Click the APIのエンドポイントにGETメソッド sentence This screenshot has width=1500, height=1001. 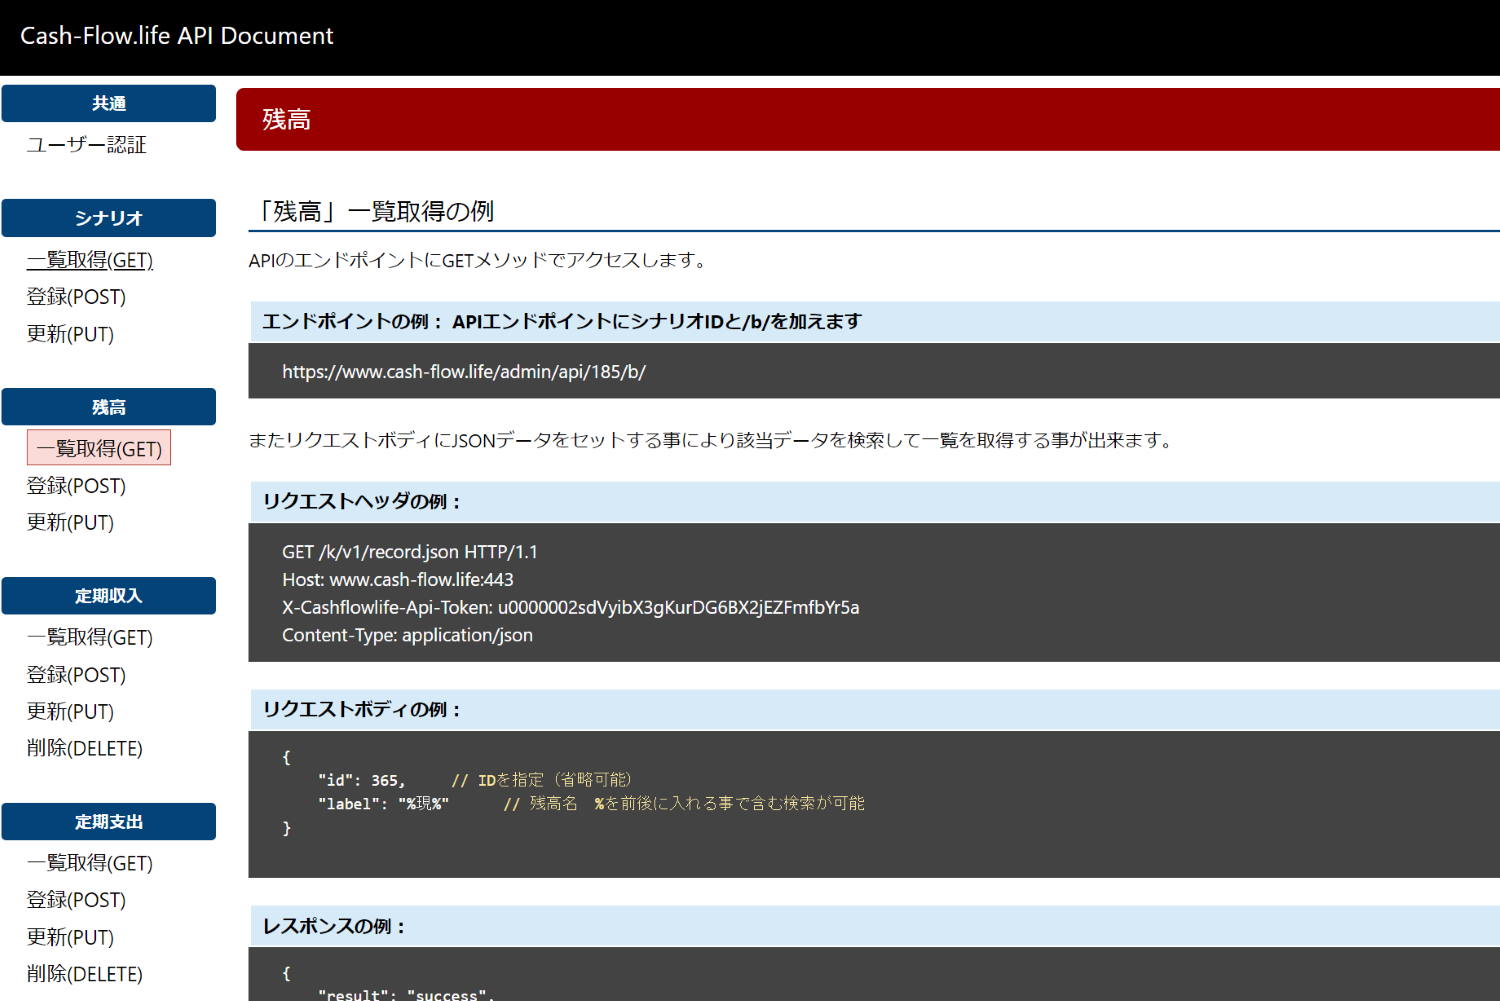click(479, 261)
